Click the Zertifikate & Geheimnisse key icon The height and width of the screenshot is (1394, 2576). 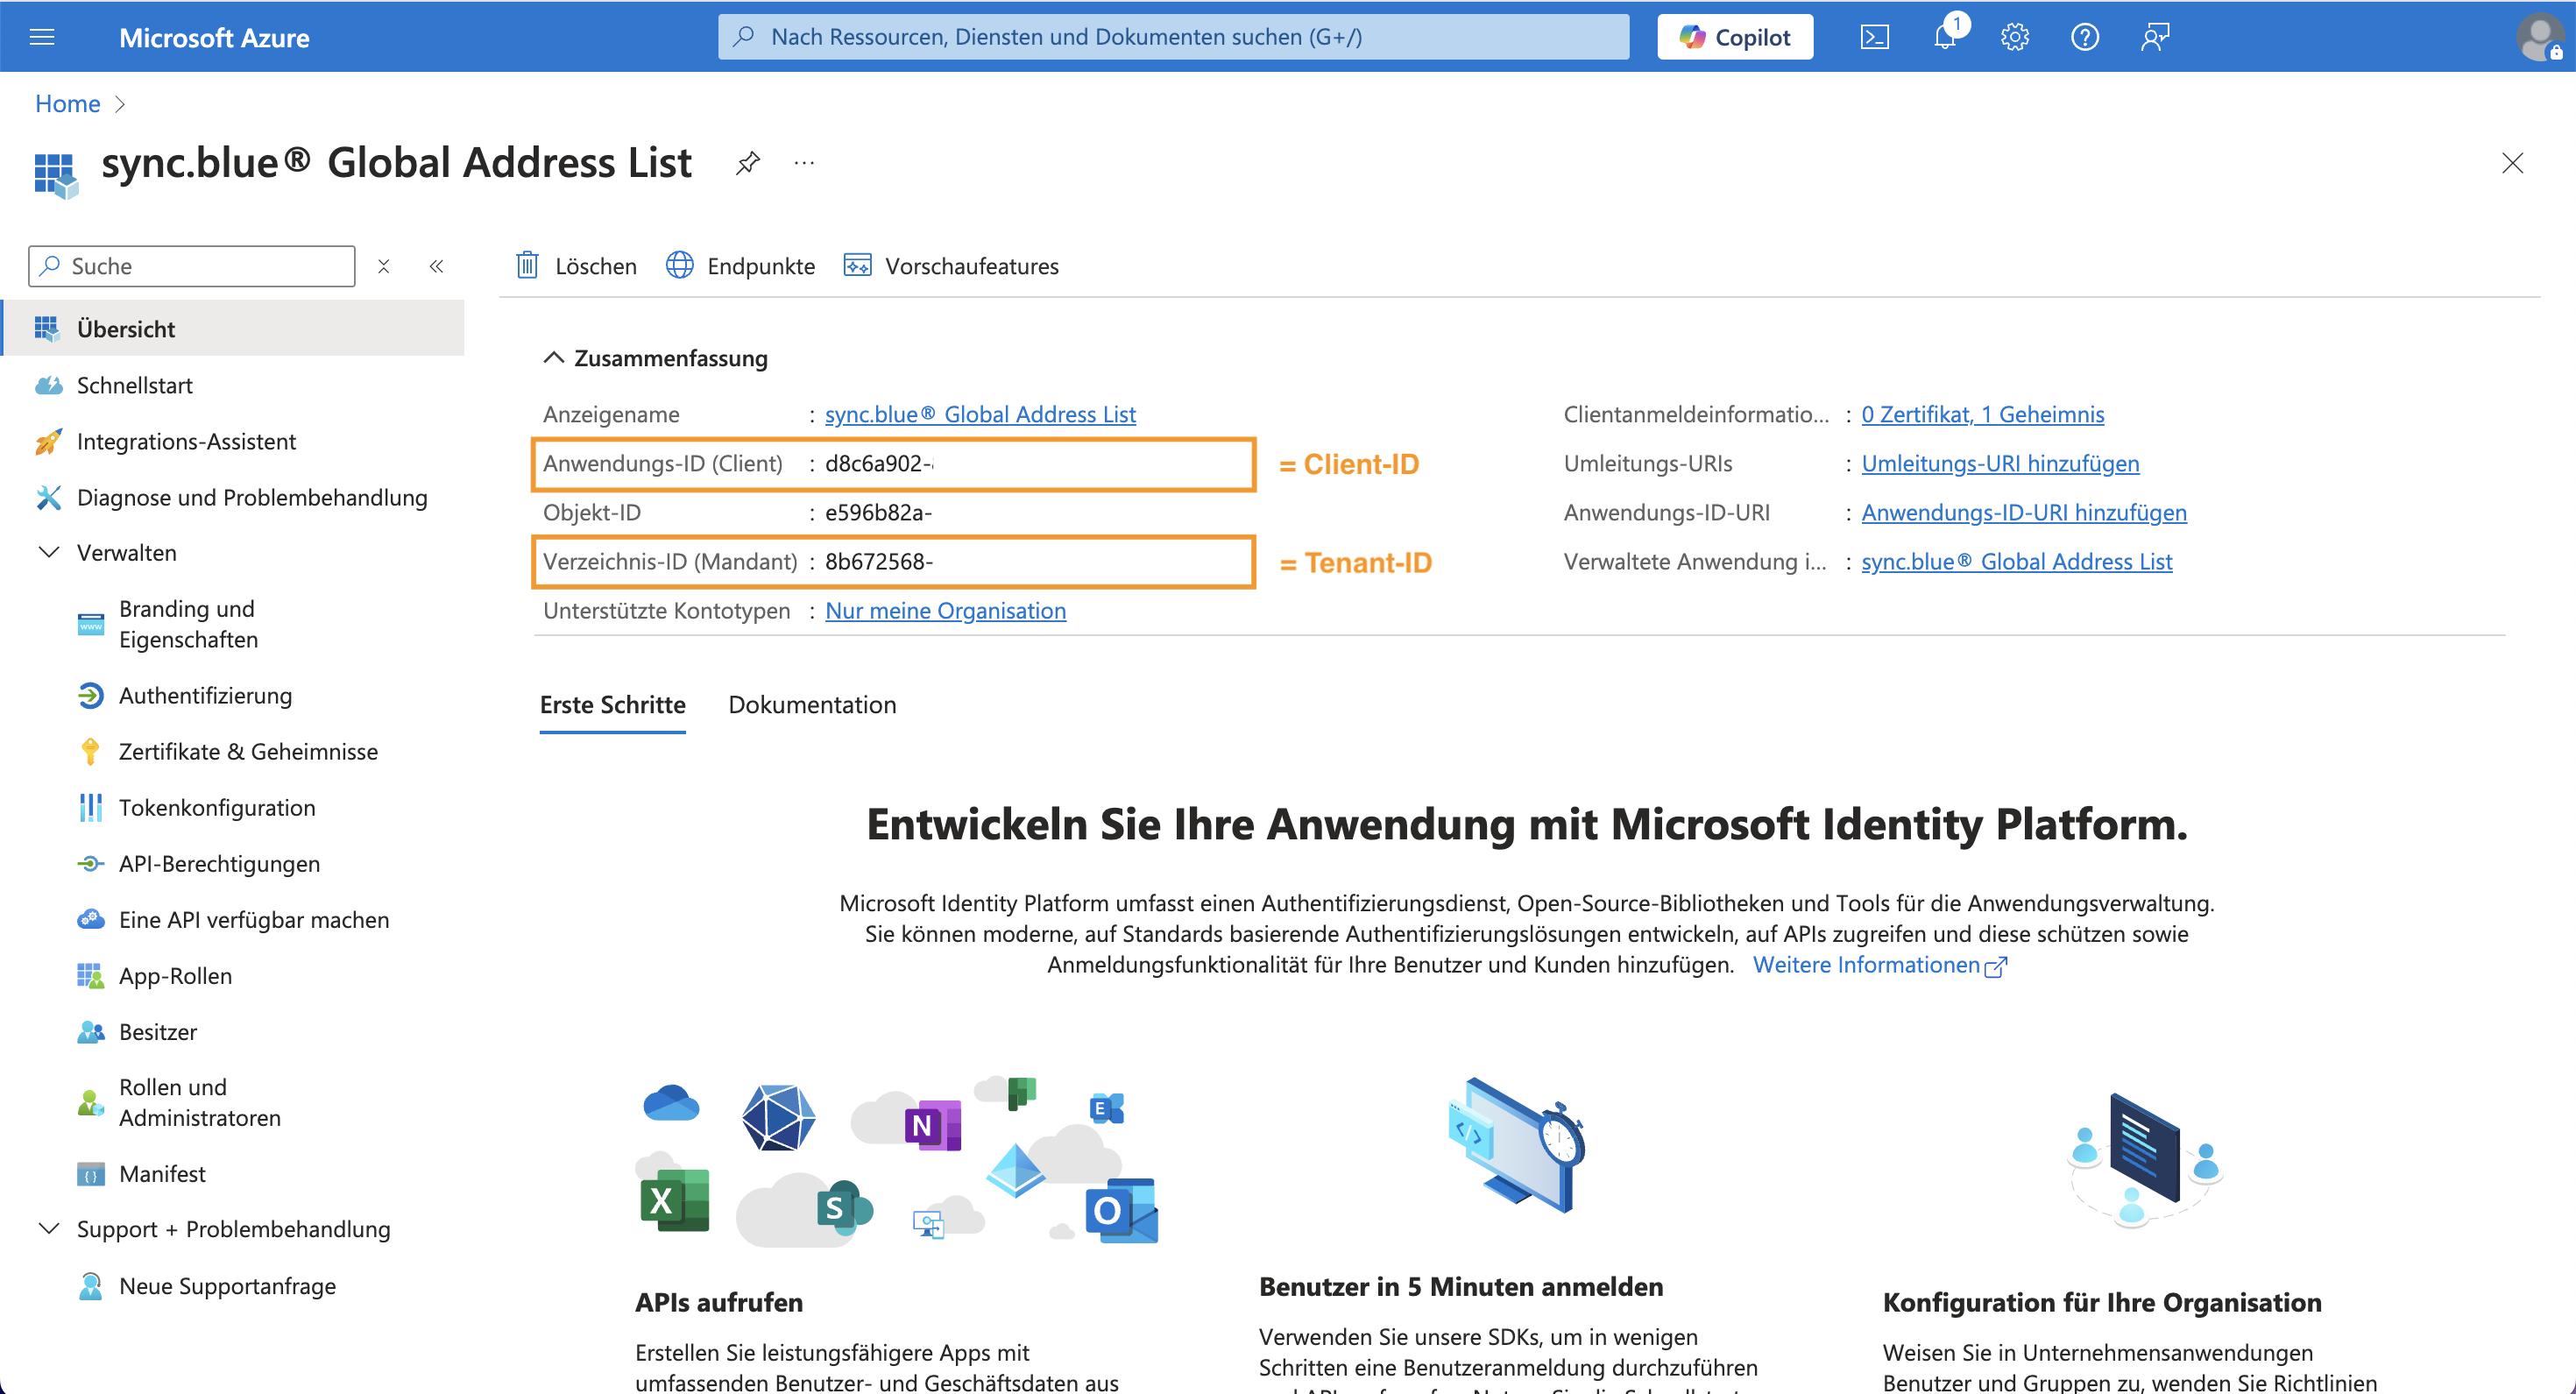point(90,751)
